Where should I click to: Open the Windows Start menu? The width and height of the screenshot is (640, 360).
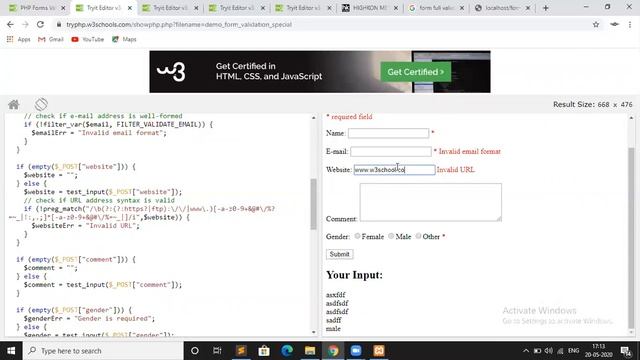(11, 351)
